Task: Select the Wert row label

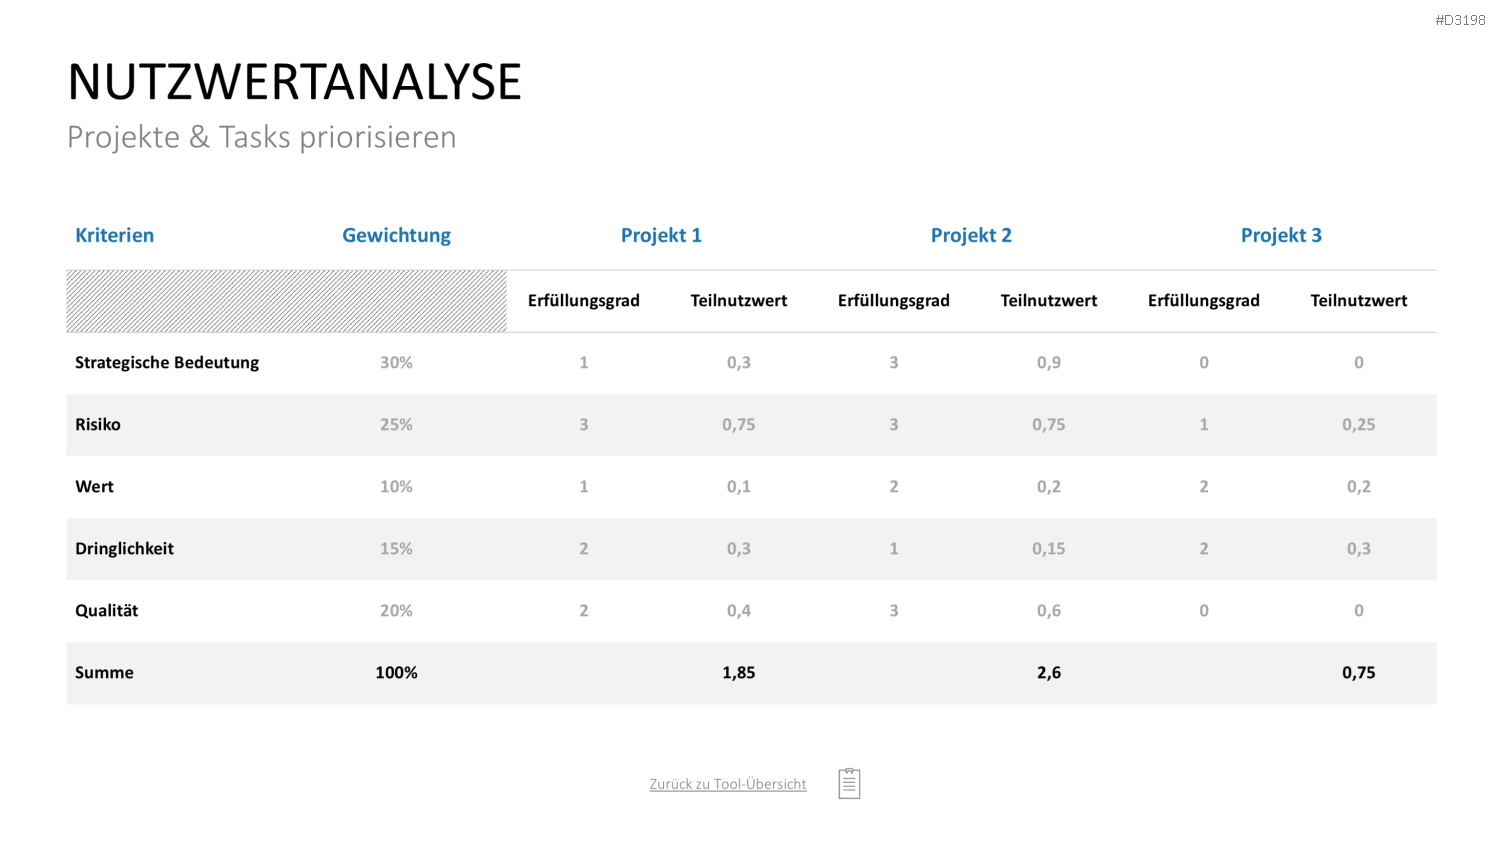Action: (x=95, y=486)
